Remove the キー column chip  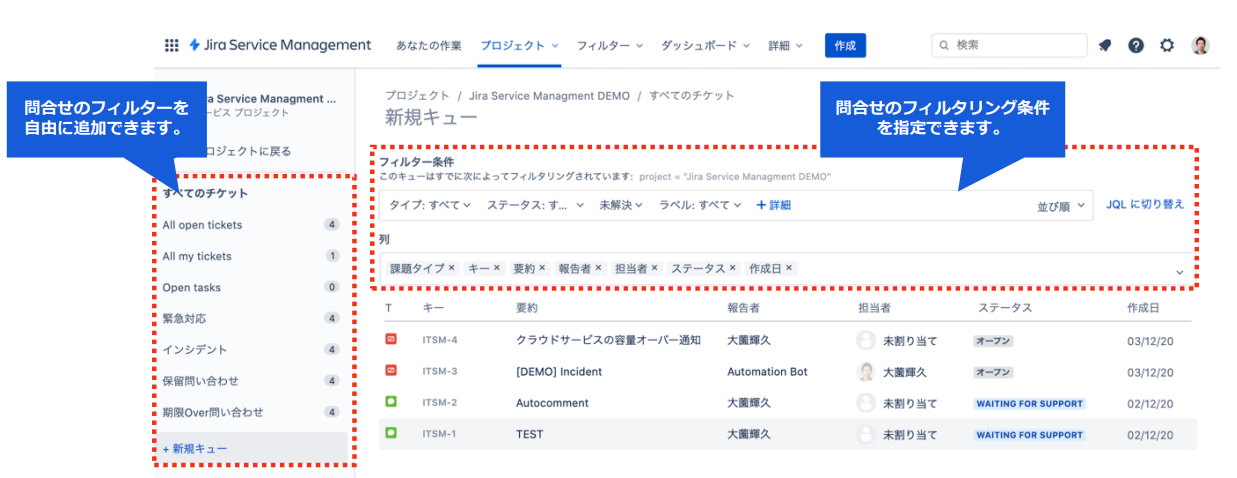(x=496, y=268)
